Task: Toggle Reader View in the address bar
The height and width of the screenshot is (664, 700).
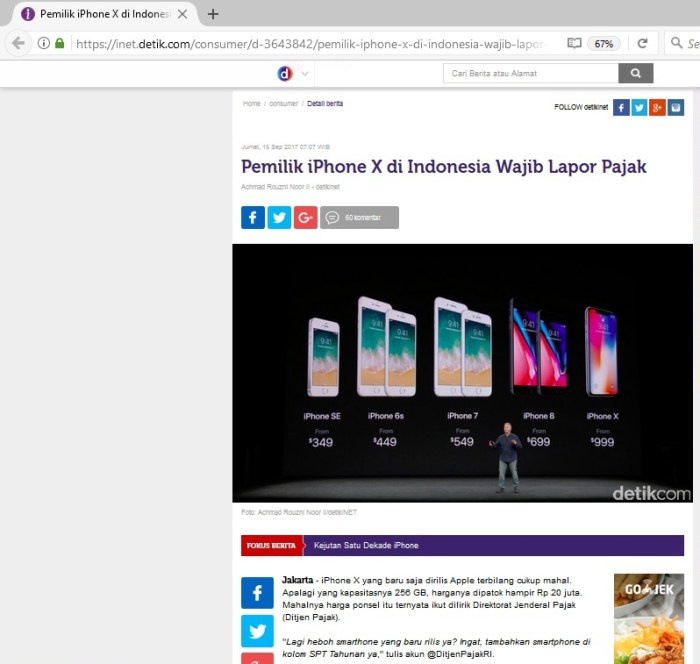Action: 573,43
